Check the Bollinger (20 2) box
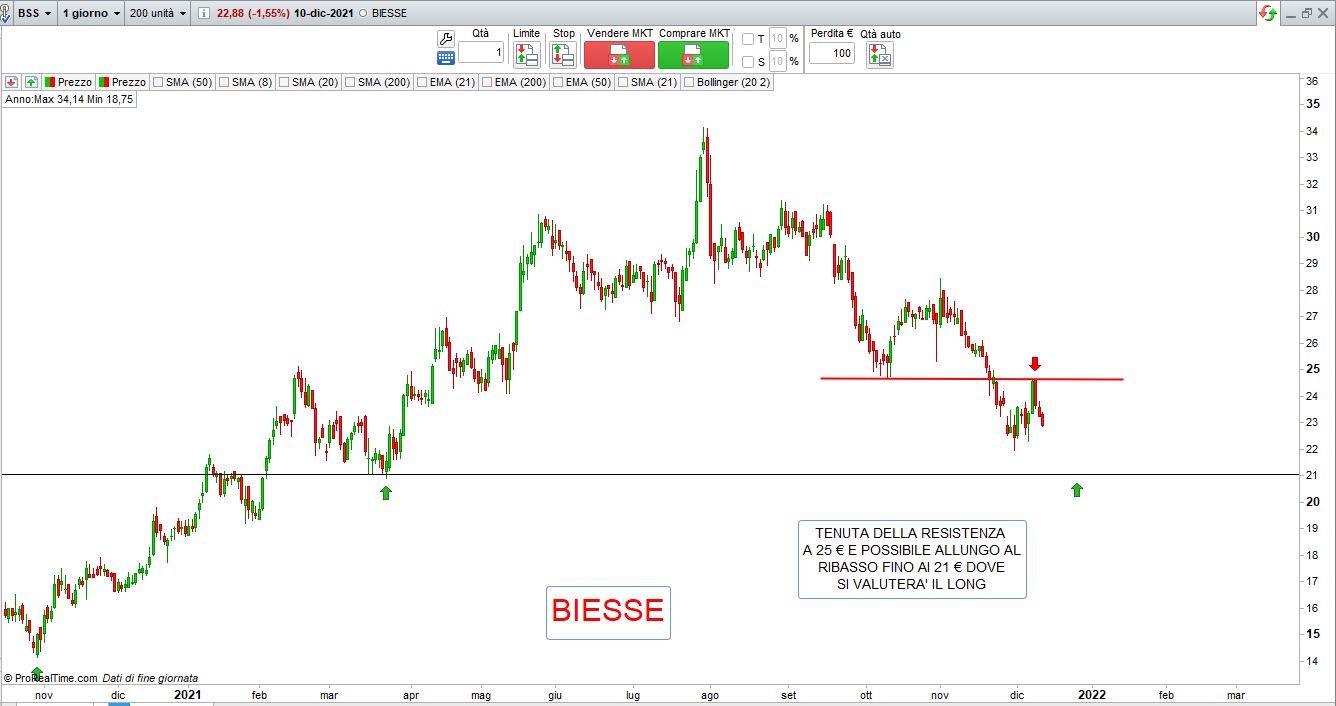 click(689, 82)
